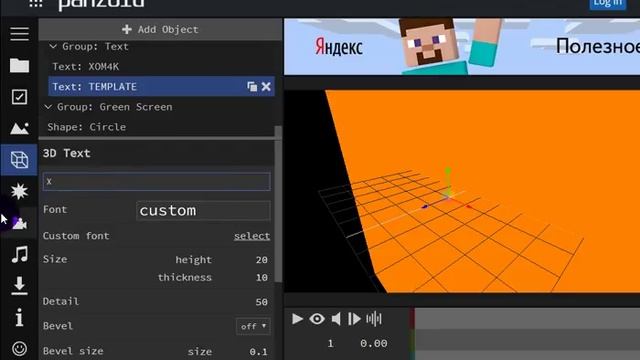Open the hamburger menu in sidebar

[x=19, y=33]
